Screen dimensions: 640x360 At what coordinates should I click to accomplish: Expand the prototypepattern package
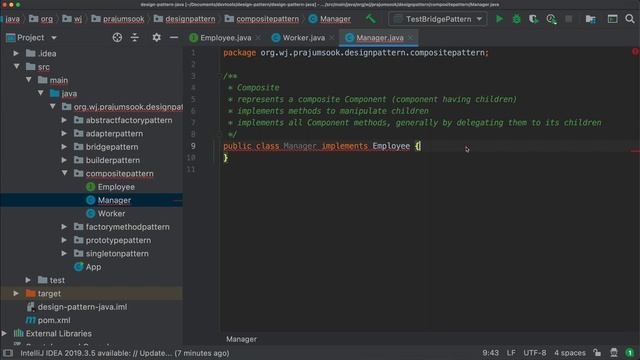(64, 240)
